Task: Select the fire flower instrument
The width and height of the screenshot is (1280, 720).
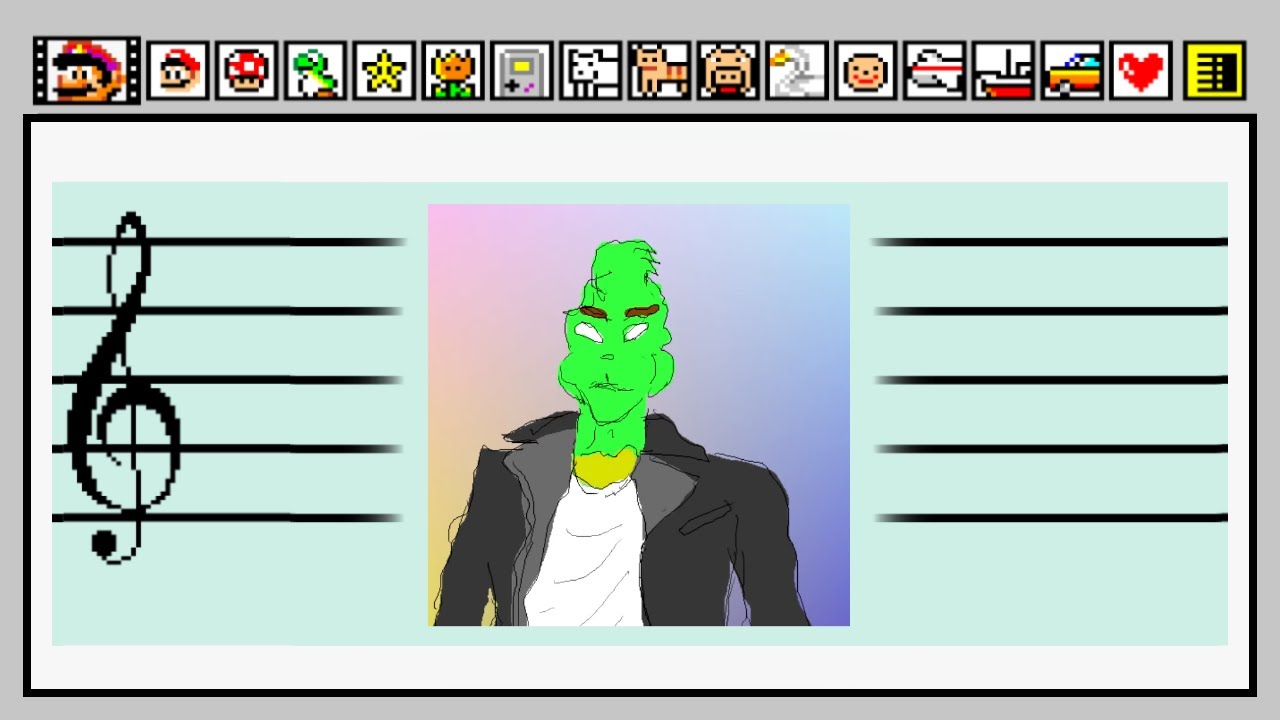Action: click(453, 71)
